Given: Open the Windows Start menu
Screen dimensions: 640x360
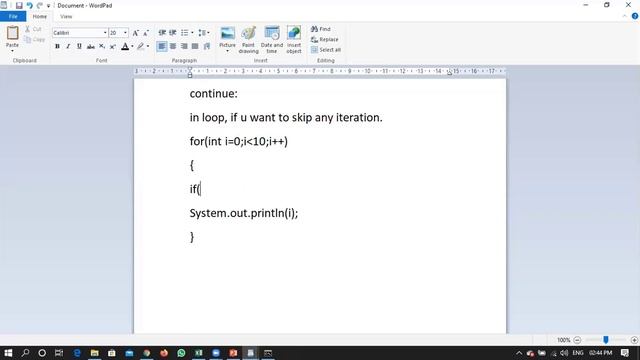Looking at the screenshot, I should pyautogui.click(x=8, y=353).
